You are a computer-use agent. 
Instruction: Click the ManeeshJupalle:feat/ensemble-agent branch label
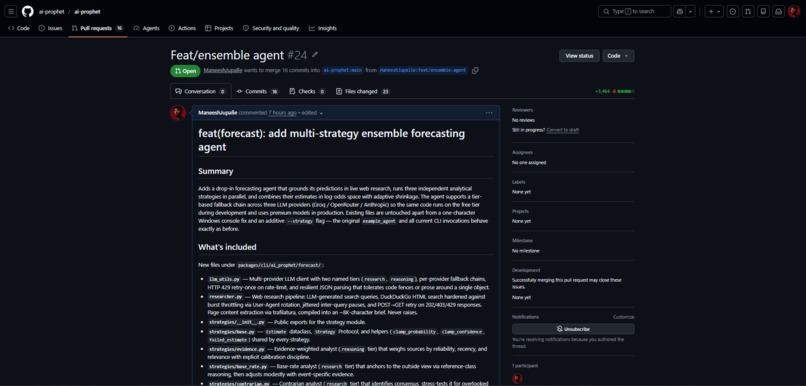click(x=423, y=70)
